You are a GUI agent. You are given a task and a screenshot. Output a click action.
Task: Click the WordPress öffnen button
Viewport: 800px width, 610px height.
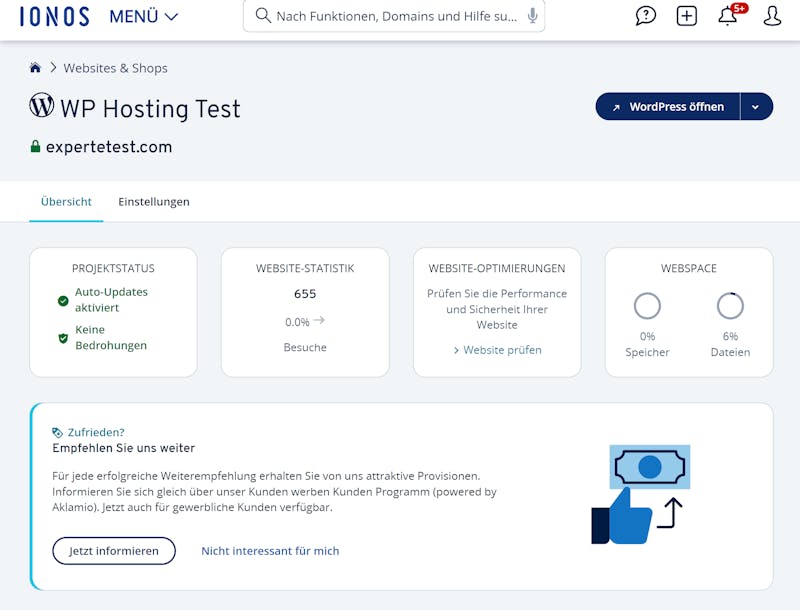pos(668,107)
